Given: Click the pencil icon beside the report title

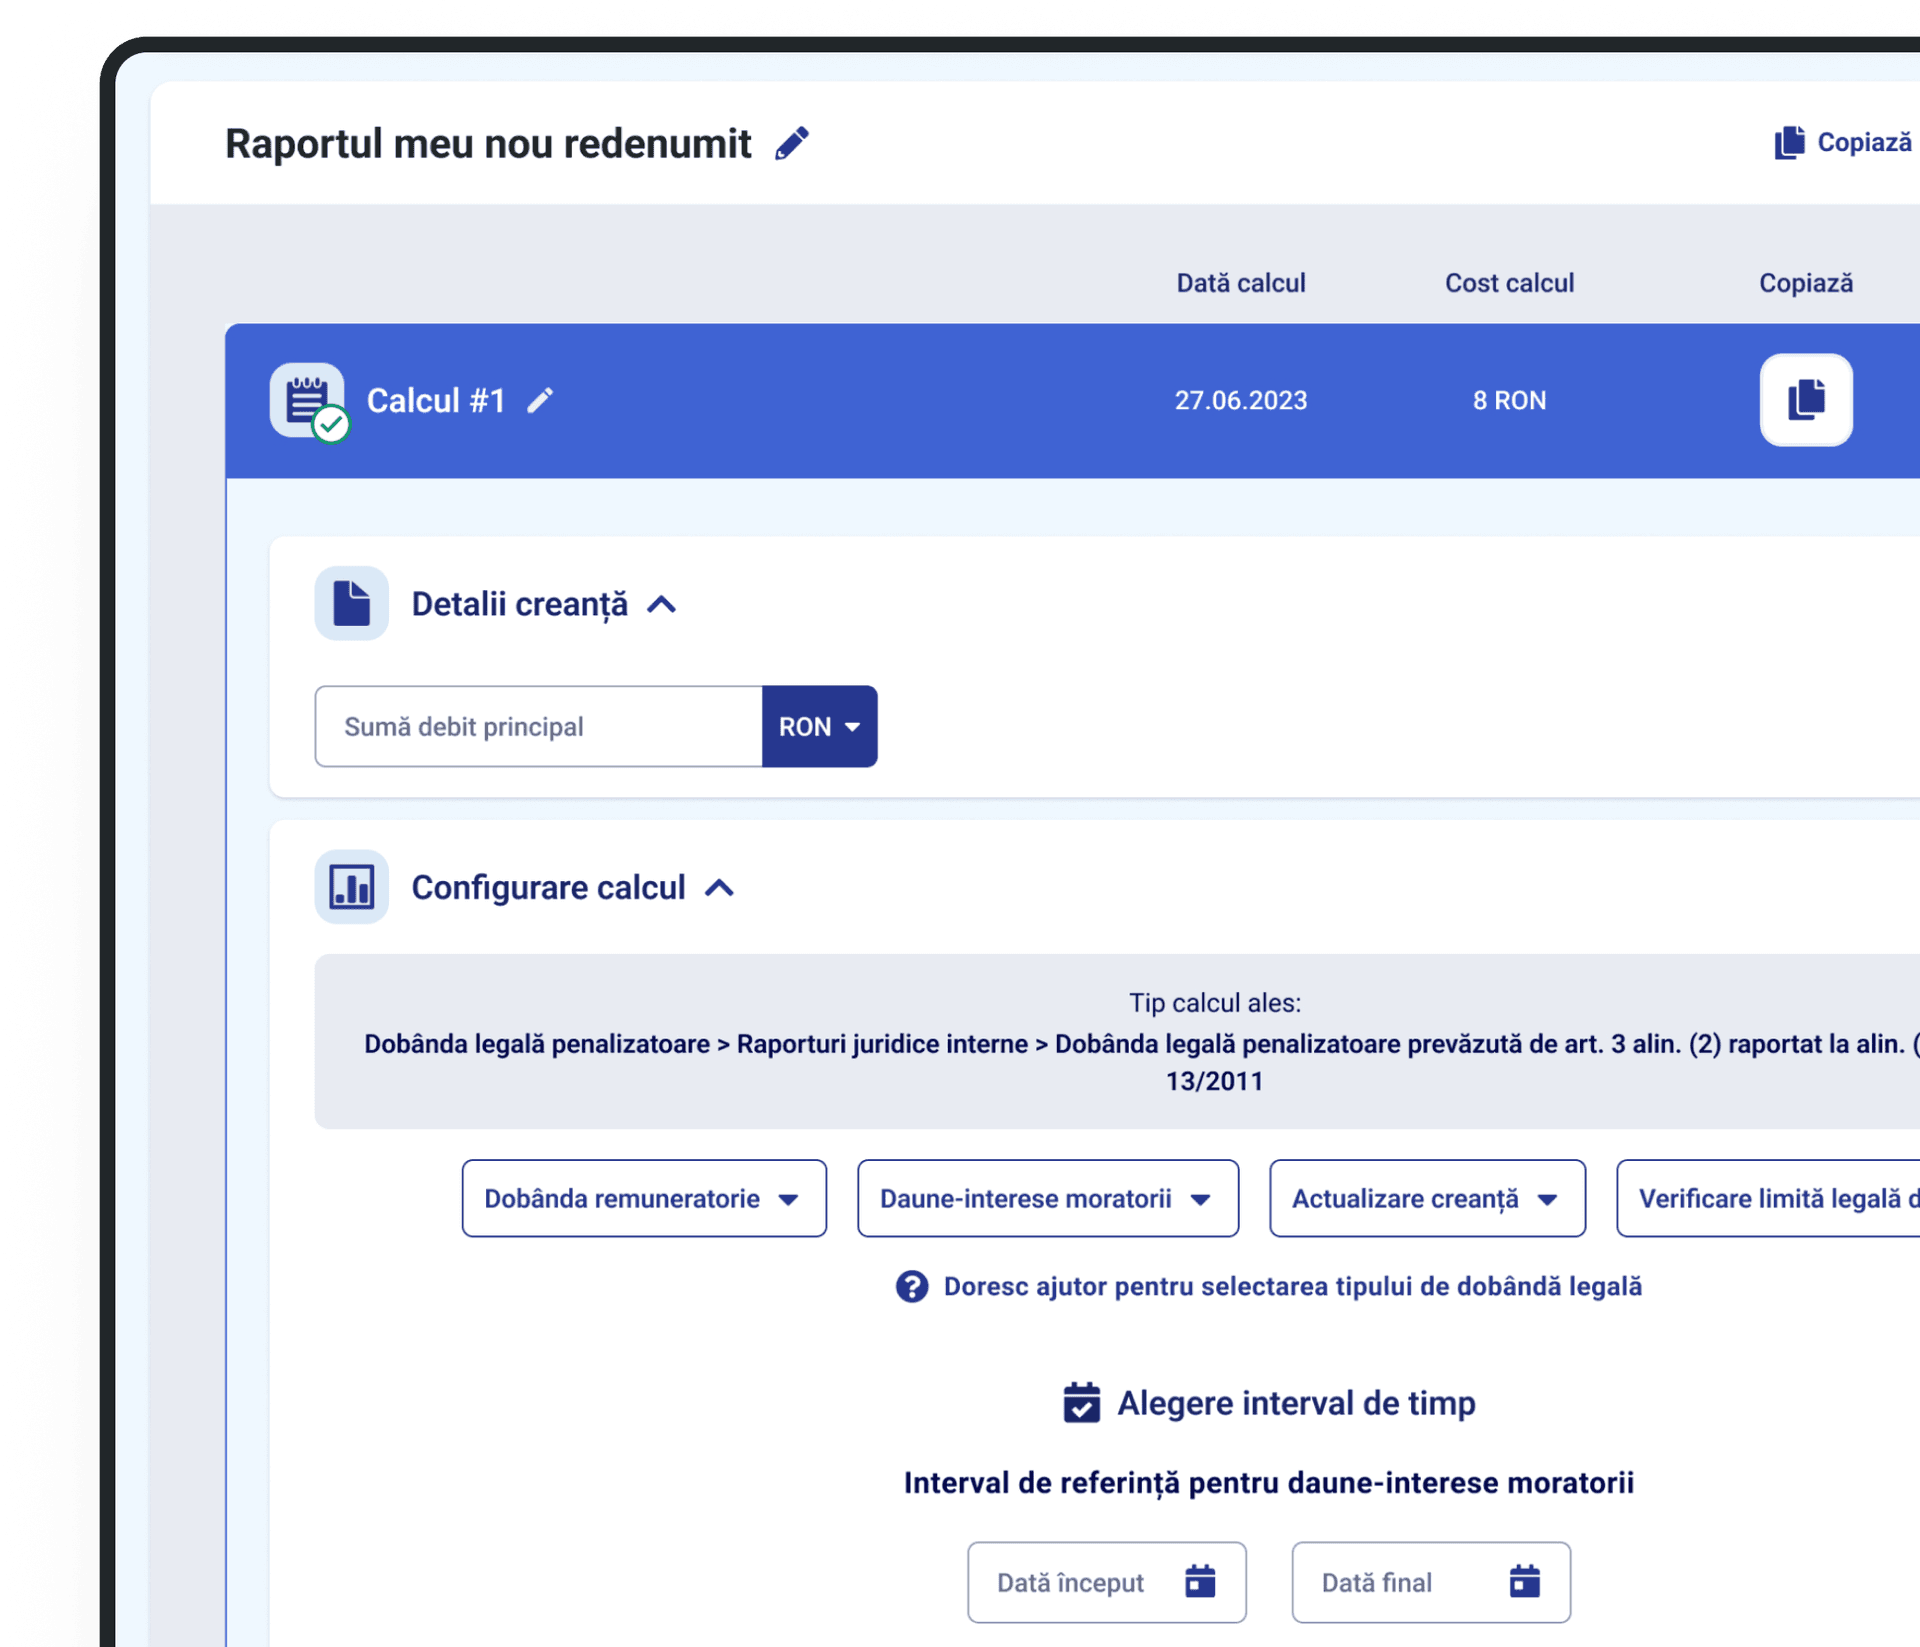Looking at the screenshot, I should (x=792, y=144).
